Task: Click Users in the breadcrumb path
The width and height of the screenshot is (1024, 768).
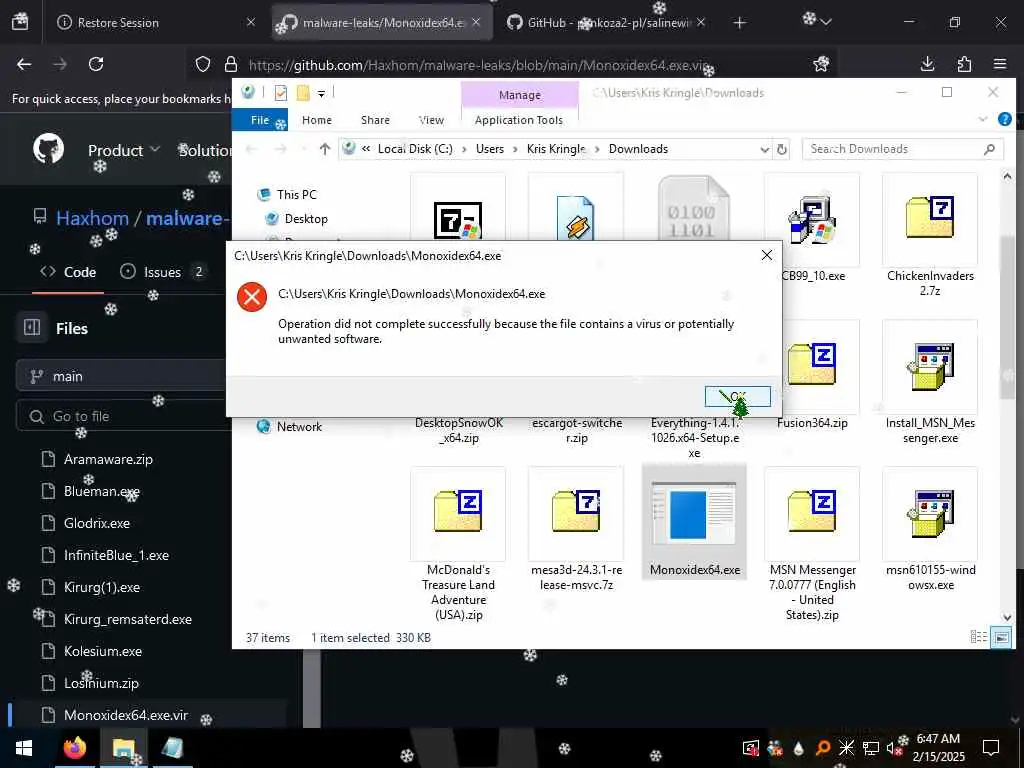Action: tap(490, 149)
